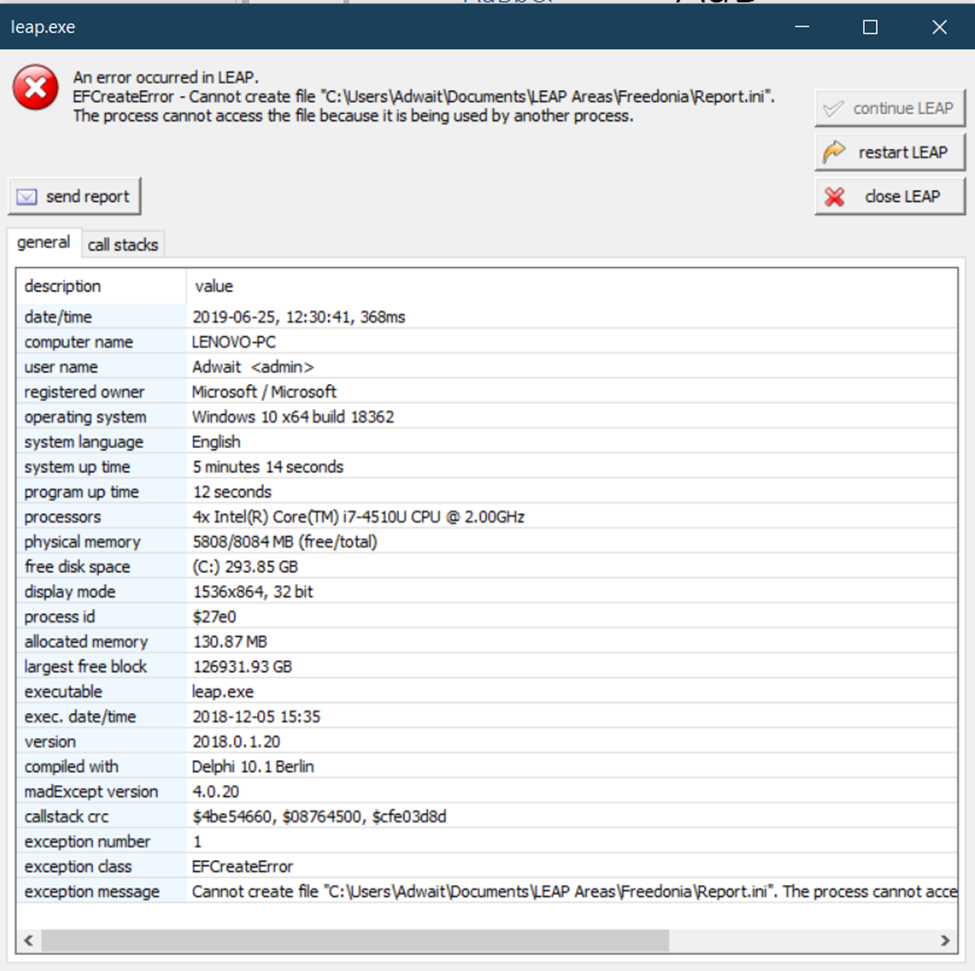
Task: Click the horizontal scrollbar right arrow
Action: click(945, 941)
